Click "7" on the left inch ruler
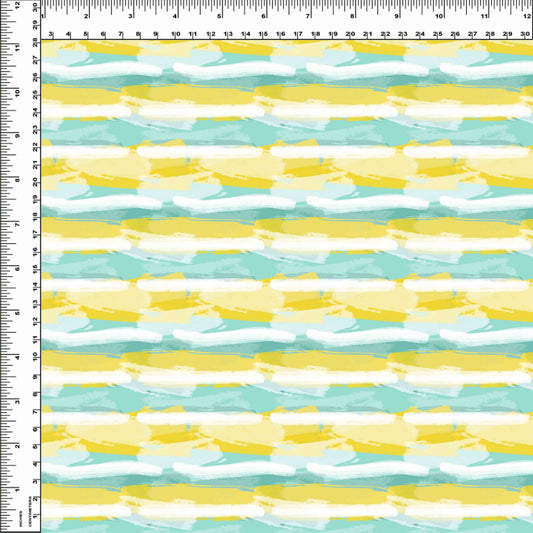The height and width of the screenshot is (533, 533). tap(17, 225)
